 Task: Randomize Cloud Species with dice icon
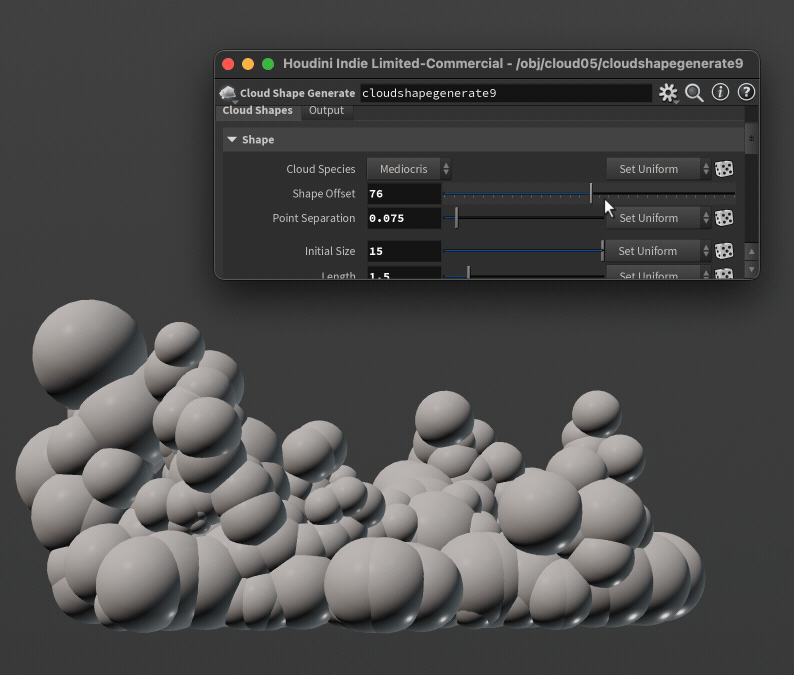(724, 169)
